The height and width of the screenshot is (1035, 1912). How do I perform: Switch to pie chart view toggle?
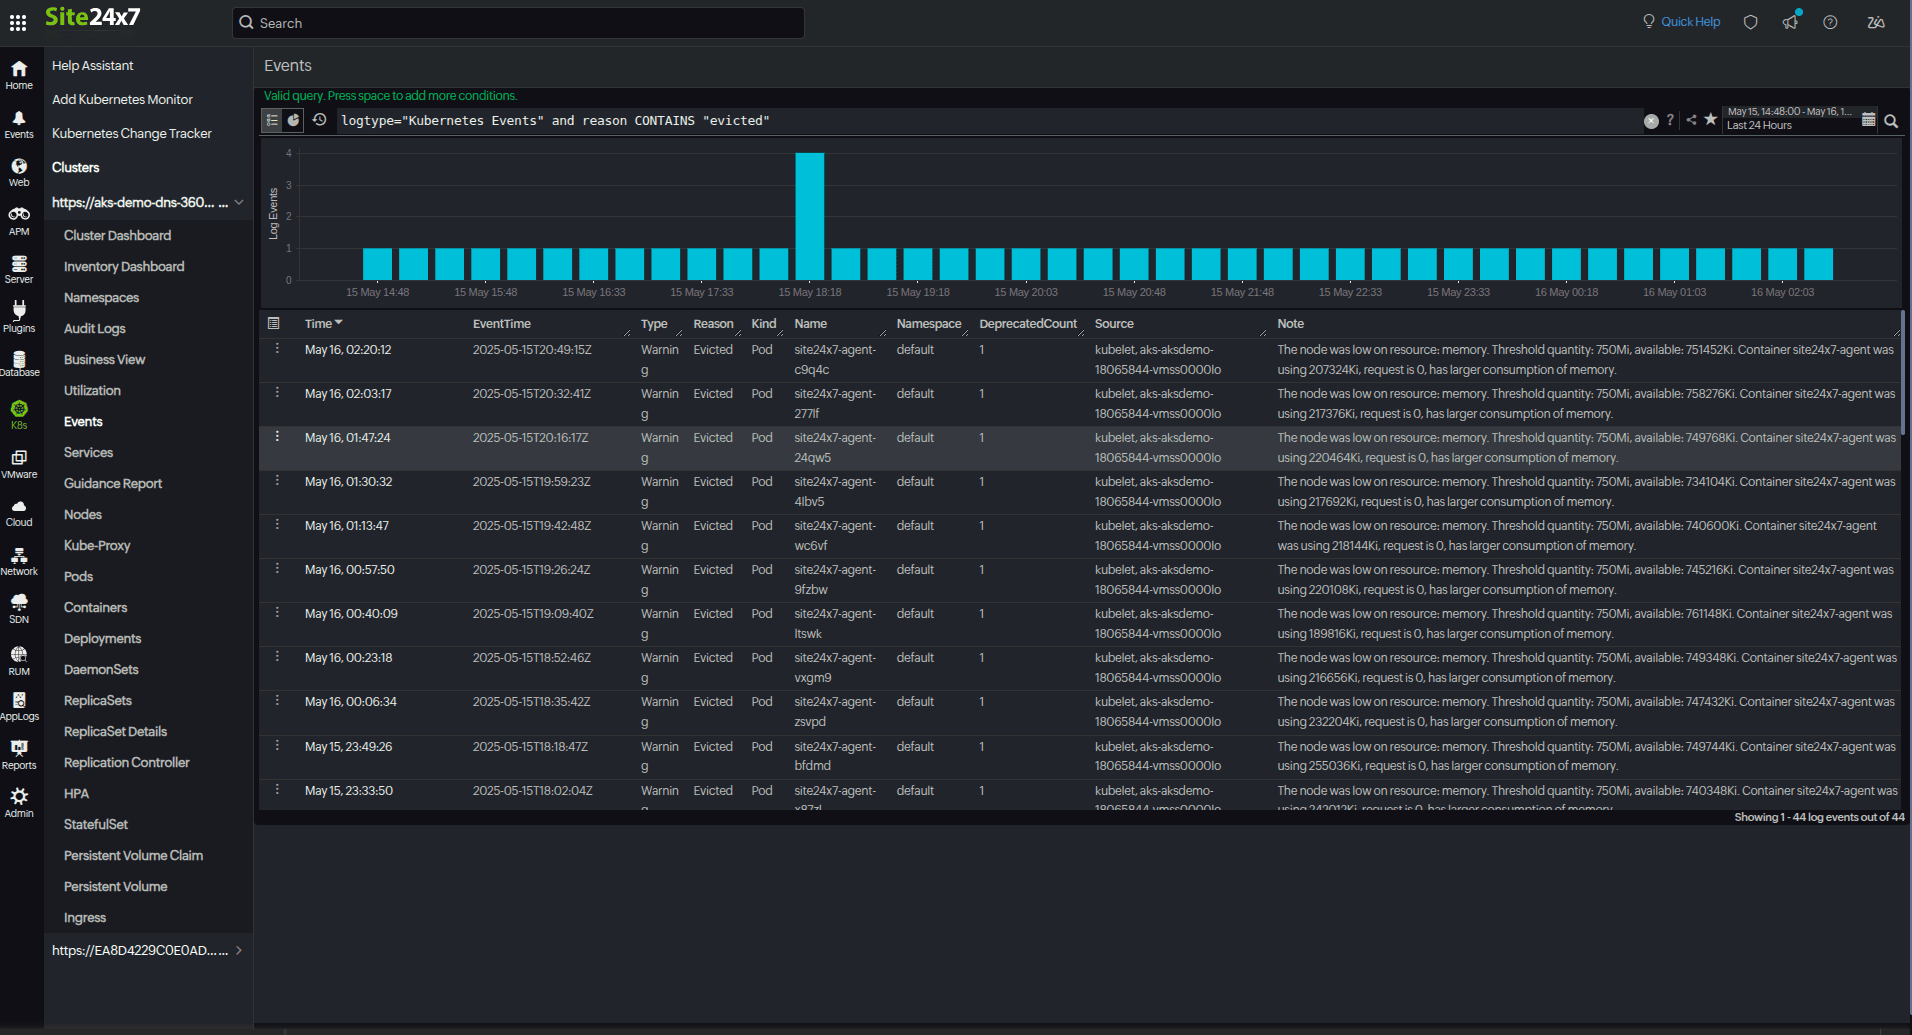(294, 120)
